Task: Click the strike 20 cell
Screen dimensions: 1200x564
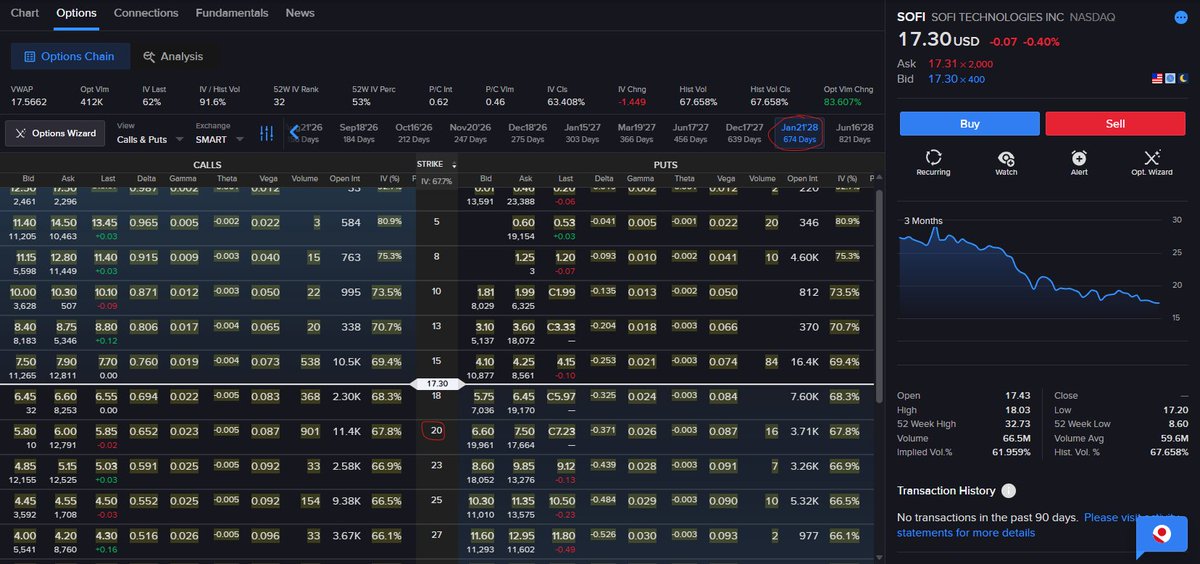Action: (x=436, y=431)
